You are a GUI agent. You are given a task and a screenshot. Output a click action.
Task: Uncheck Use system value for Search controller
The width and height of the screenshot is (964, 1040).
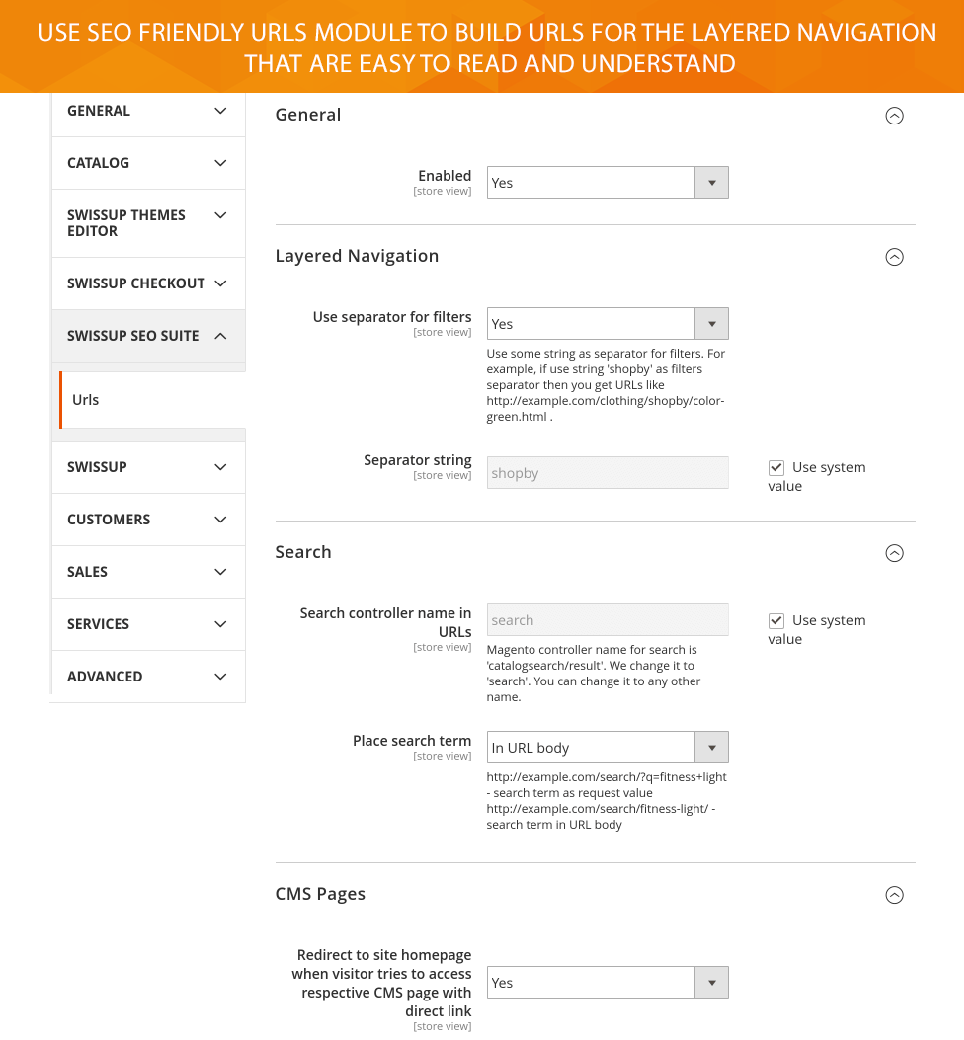click(776, 621)
